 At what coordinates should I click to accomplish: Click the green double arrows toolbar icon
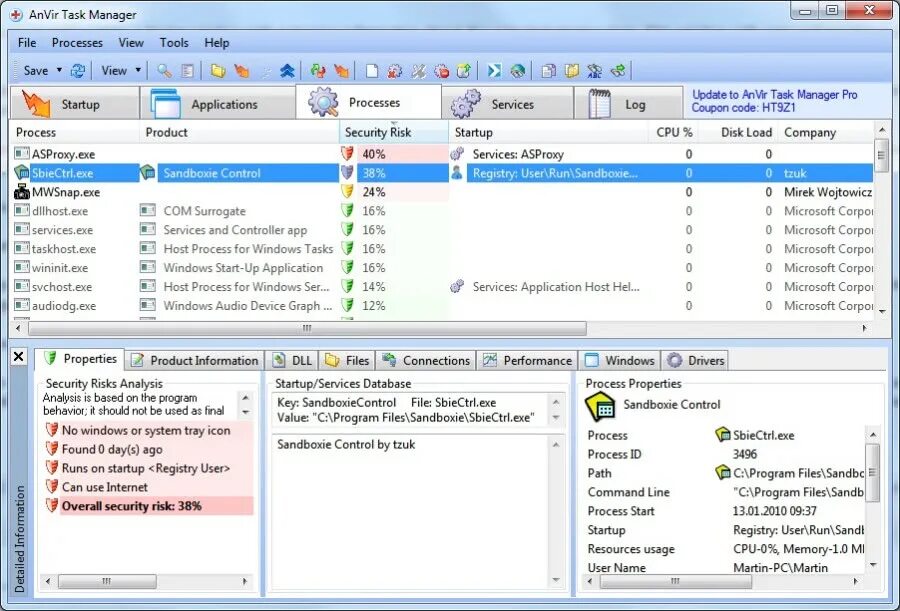pyautogui.click(x=618, y=71)
